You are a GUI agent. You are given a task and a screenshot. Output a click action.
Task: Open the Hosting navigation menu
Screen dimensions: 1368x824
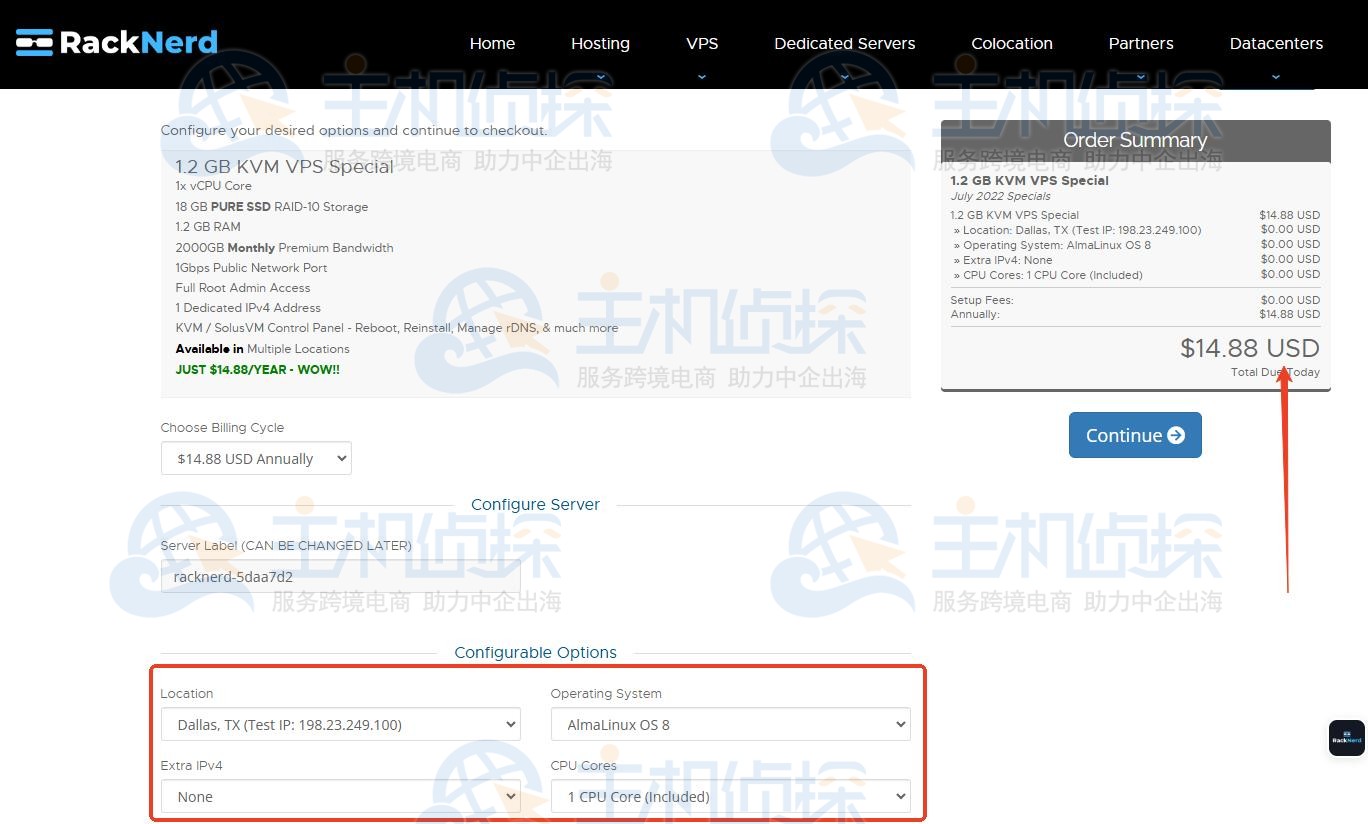[x=600, y=43]
